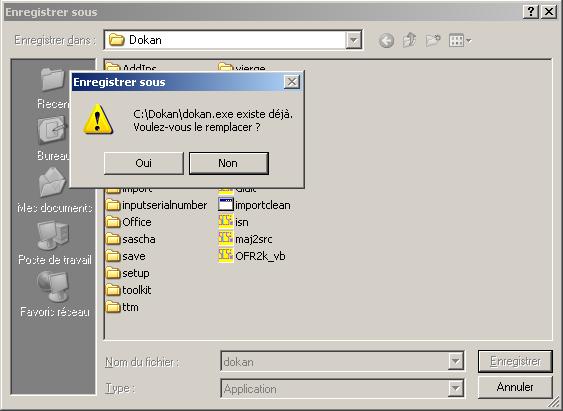
Task: Click the yellow warning triangle icon
Action: click(x=98, y=119)
